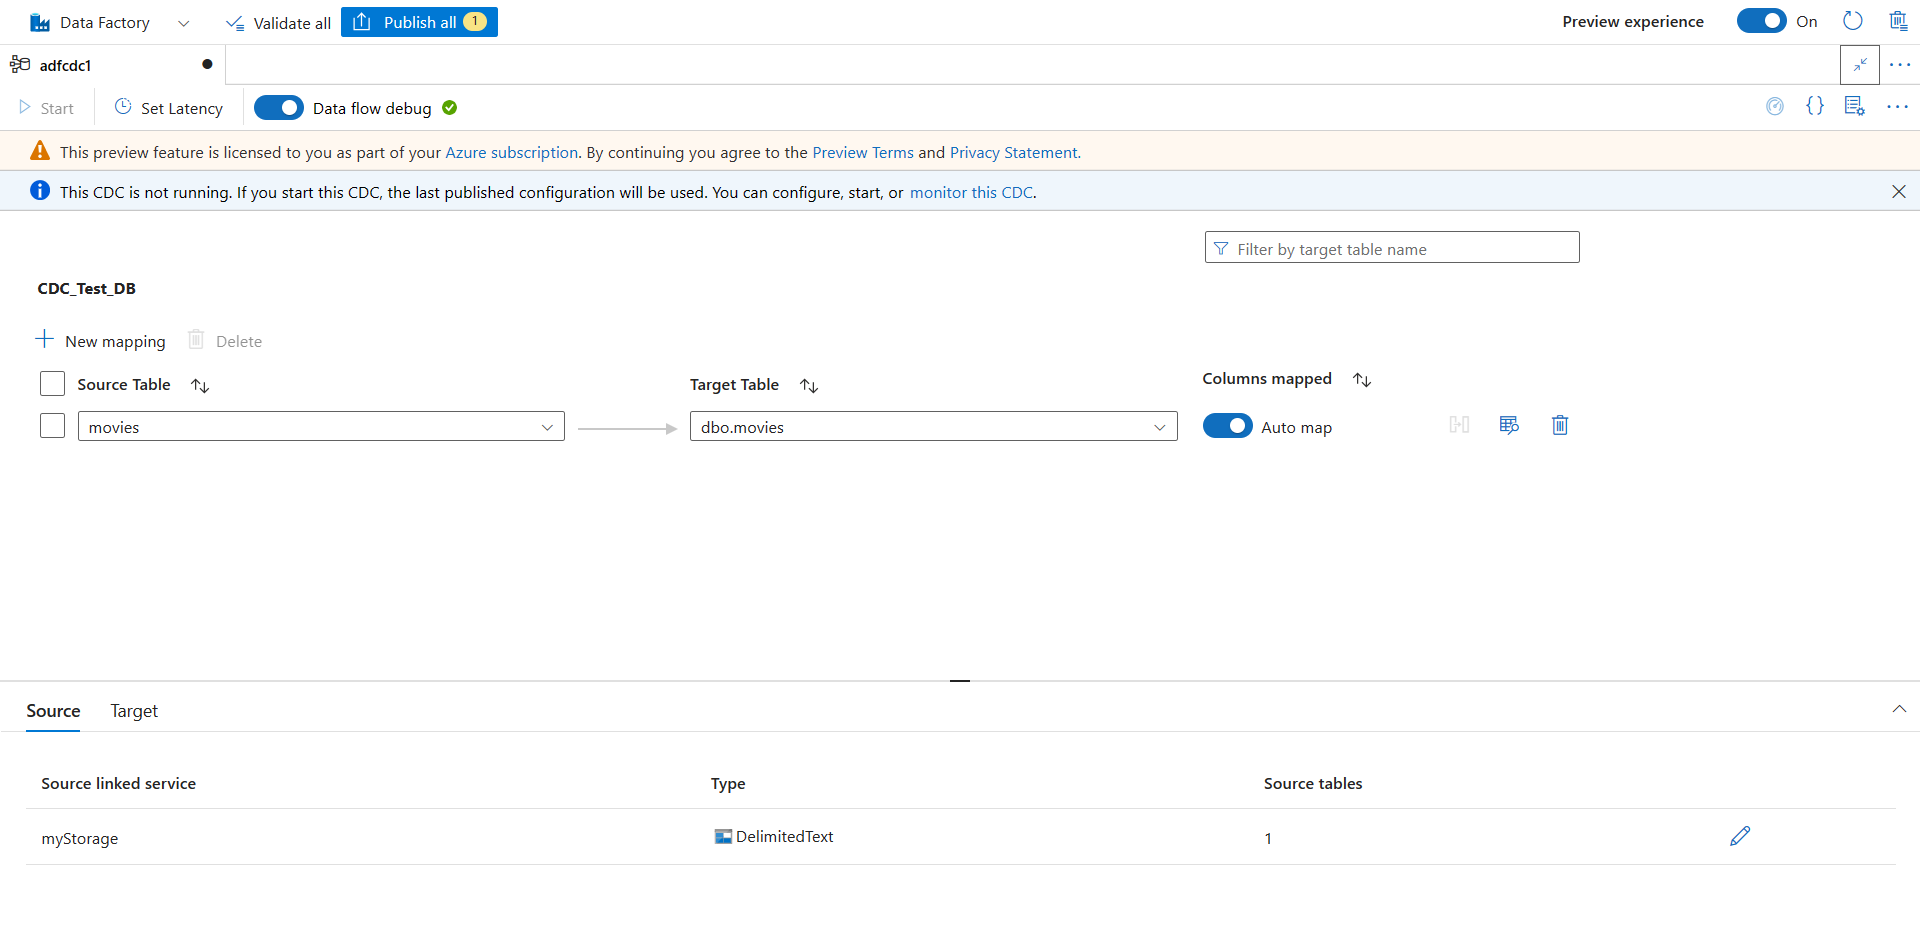Delete the movies mapping row

click(1559, 426)
